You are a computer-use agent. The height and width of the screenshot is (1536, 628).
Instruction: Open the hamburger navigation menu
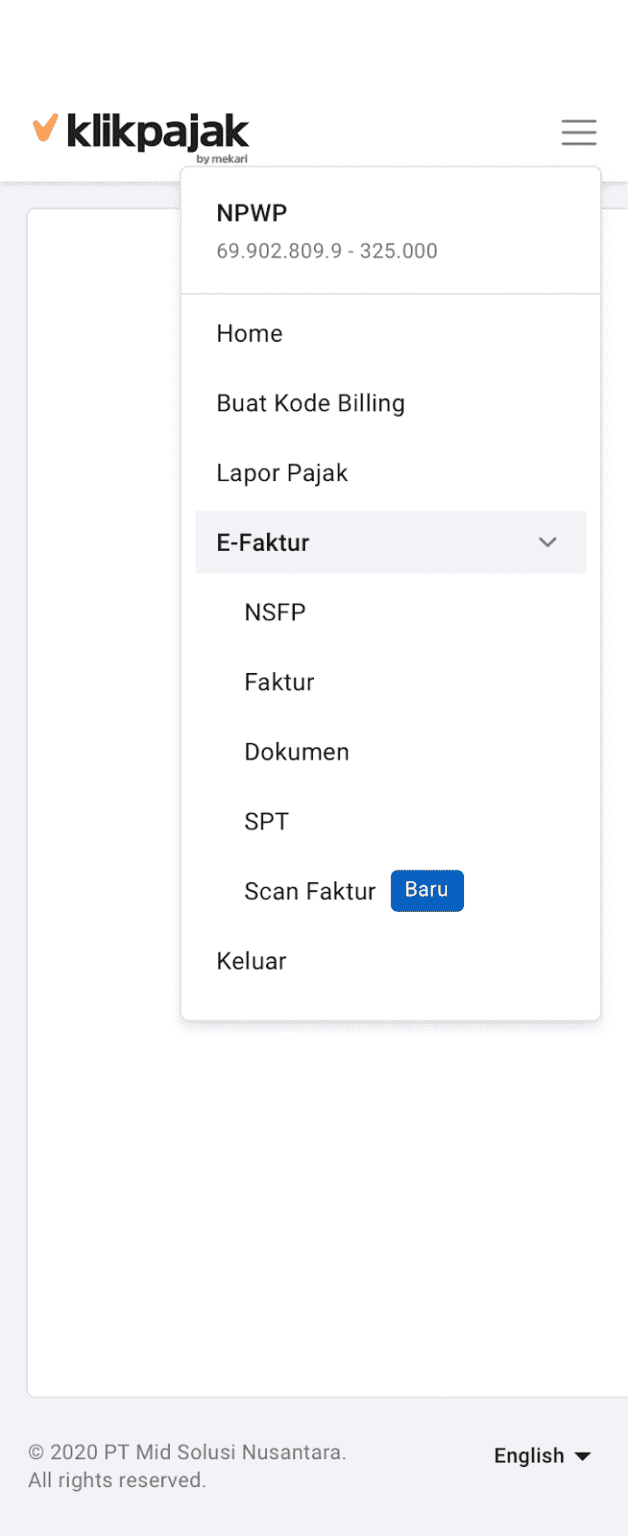579,132
